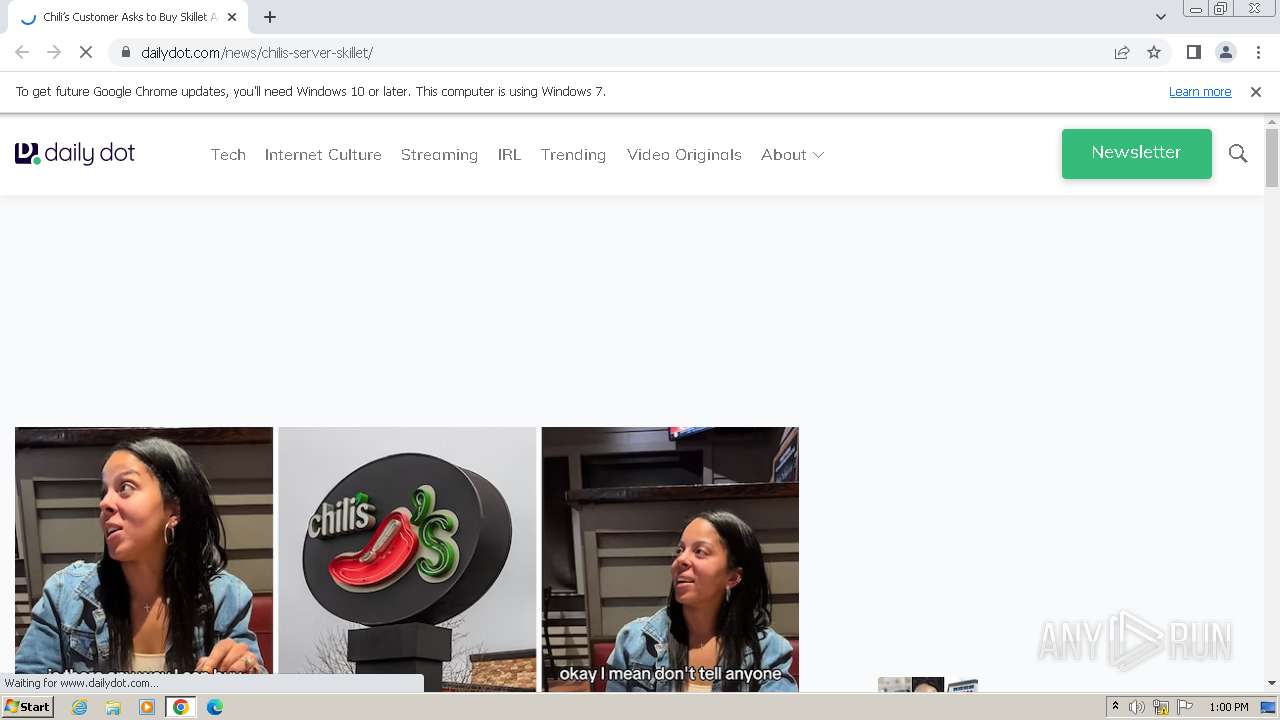Viewport: 1280px width, 720px height.
Task: View site information via the padlock icon
Action: click(x=125, y=52)
